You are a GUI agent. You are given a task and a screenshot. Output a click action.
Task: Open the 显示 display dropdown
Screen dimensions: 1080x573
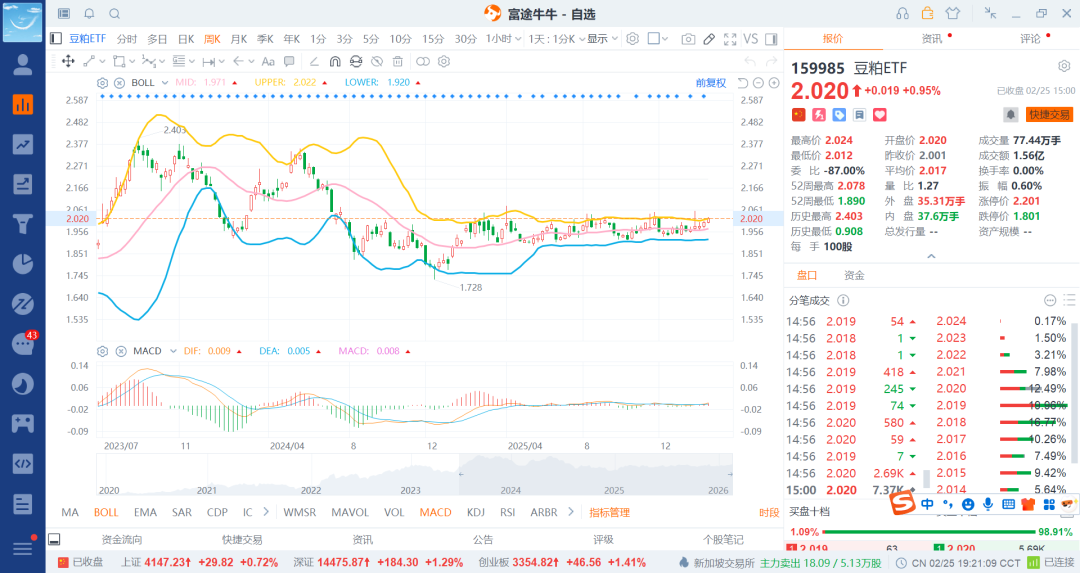(x=603, y=39)
